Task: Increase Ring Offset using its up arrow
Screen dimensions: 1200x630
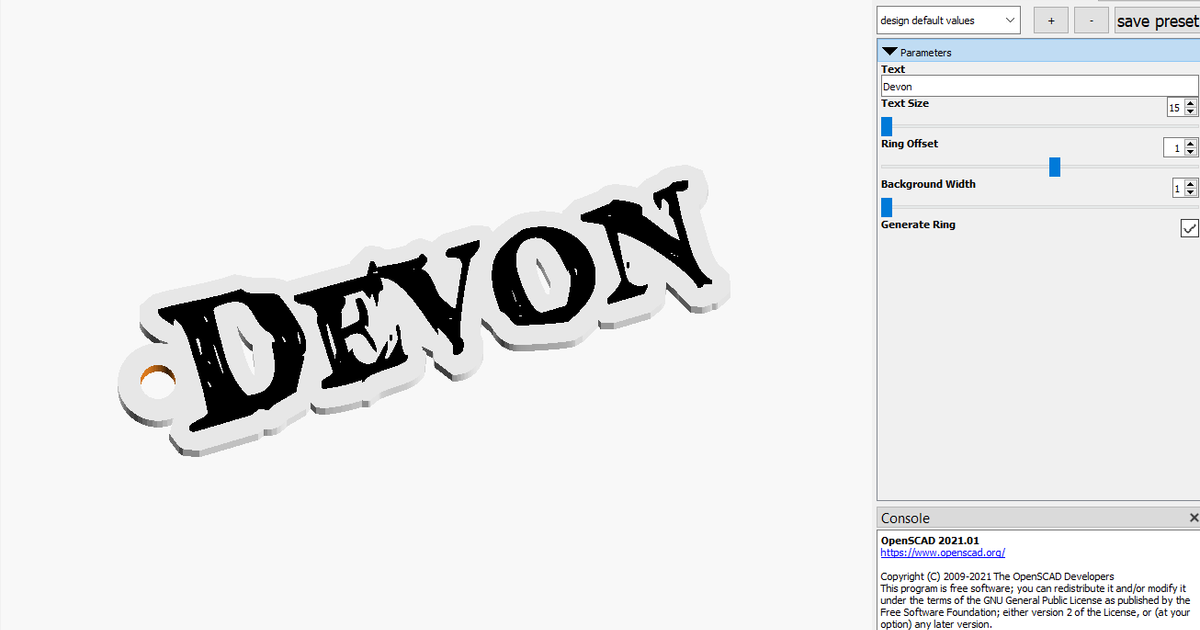Action: point(1192,143)
